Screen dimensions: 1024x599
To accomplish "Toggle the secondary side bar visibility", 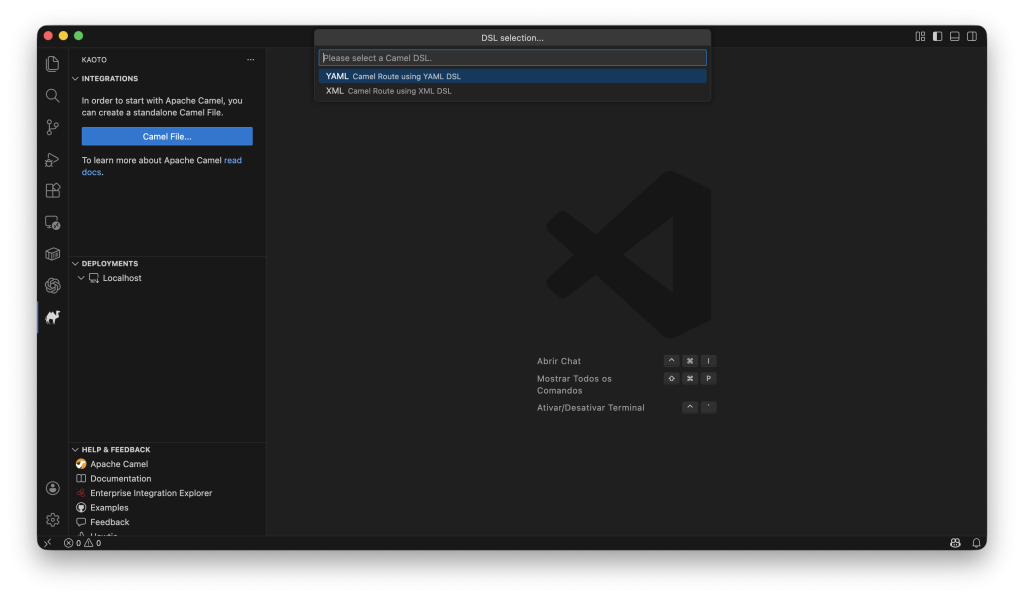I will 972,36.
